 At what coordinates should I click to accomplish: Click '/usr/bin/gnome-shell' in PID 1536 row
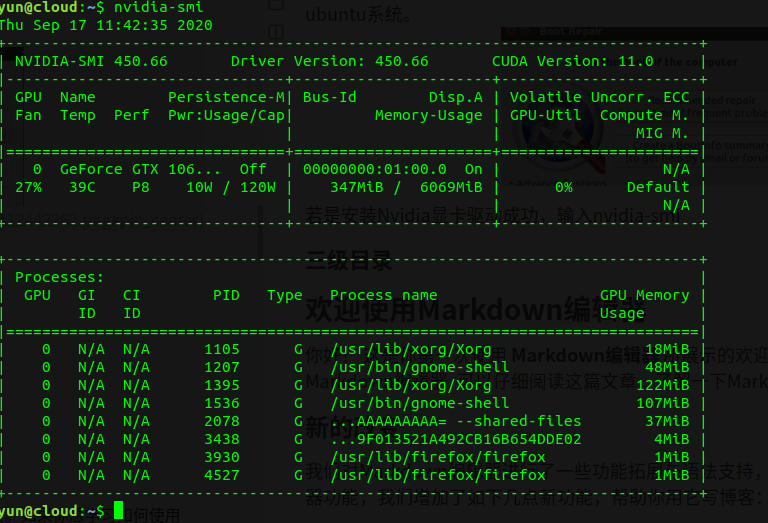coord(420,403)
